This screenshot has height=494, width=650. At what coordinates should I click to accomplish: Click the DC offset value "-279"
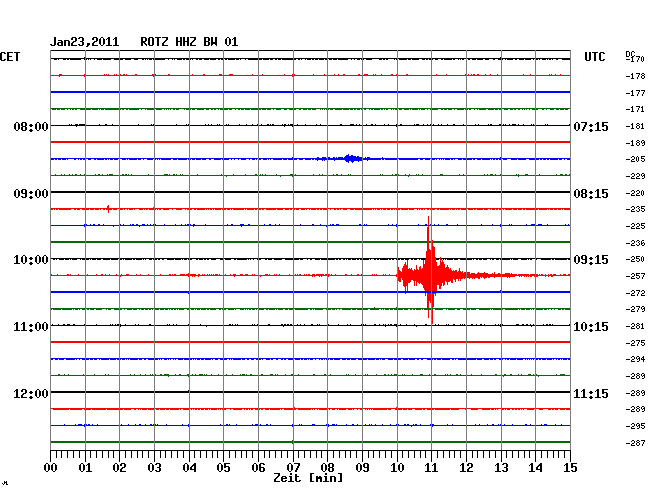click(x=635, y=309)
